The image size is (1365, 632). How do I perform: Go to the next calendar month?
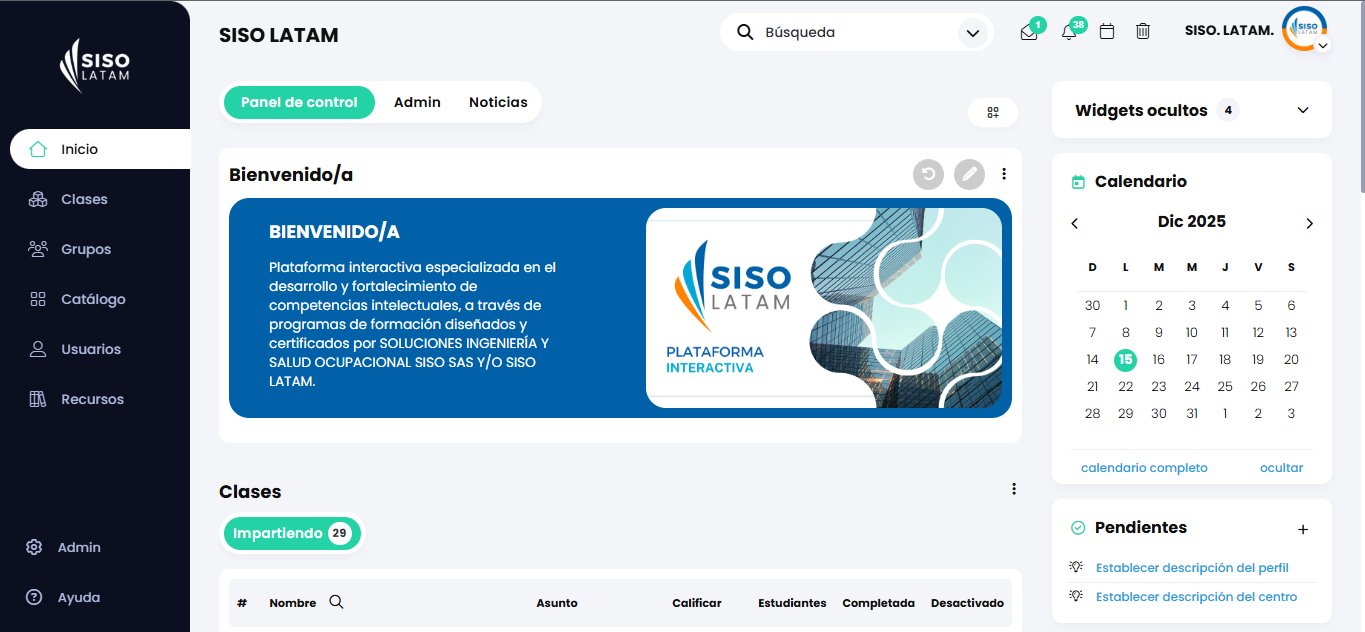pyautogui.click(x=1310, y=223)
